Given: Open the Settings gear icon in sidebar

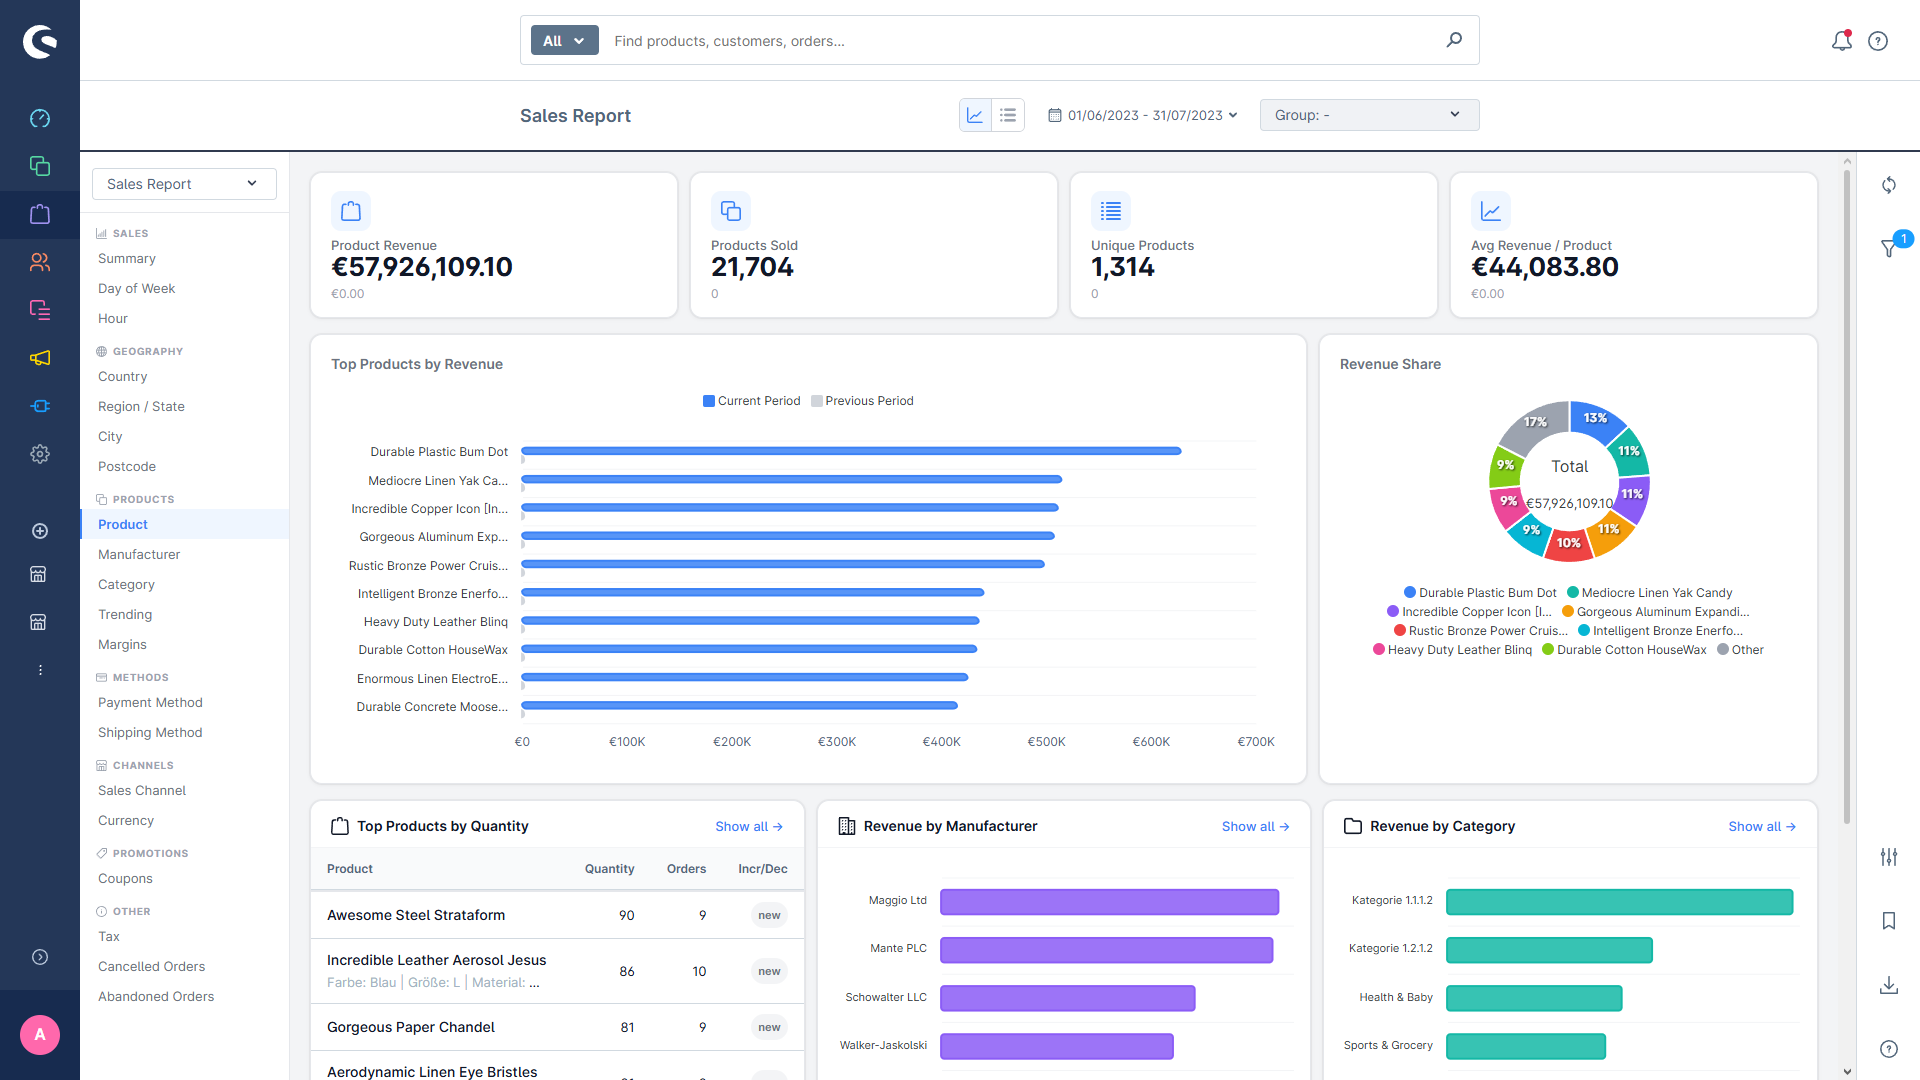Looking at the screenshot, I should coord(40,454).
